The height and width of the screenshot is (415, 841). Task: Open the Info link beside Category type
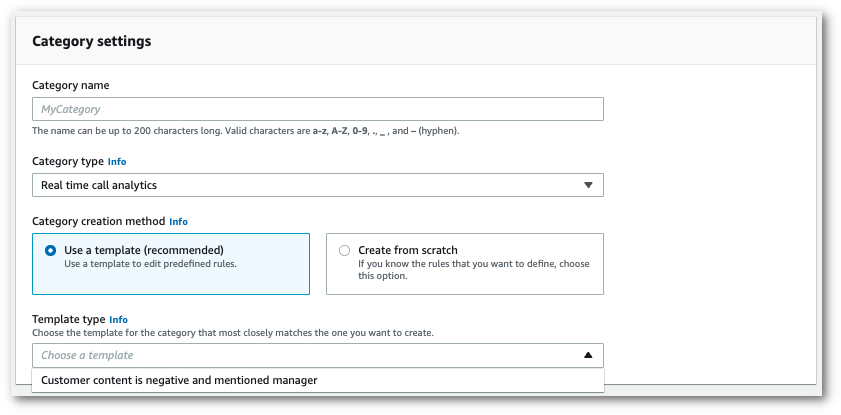117,161
